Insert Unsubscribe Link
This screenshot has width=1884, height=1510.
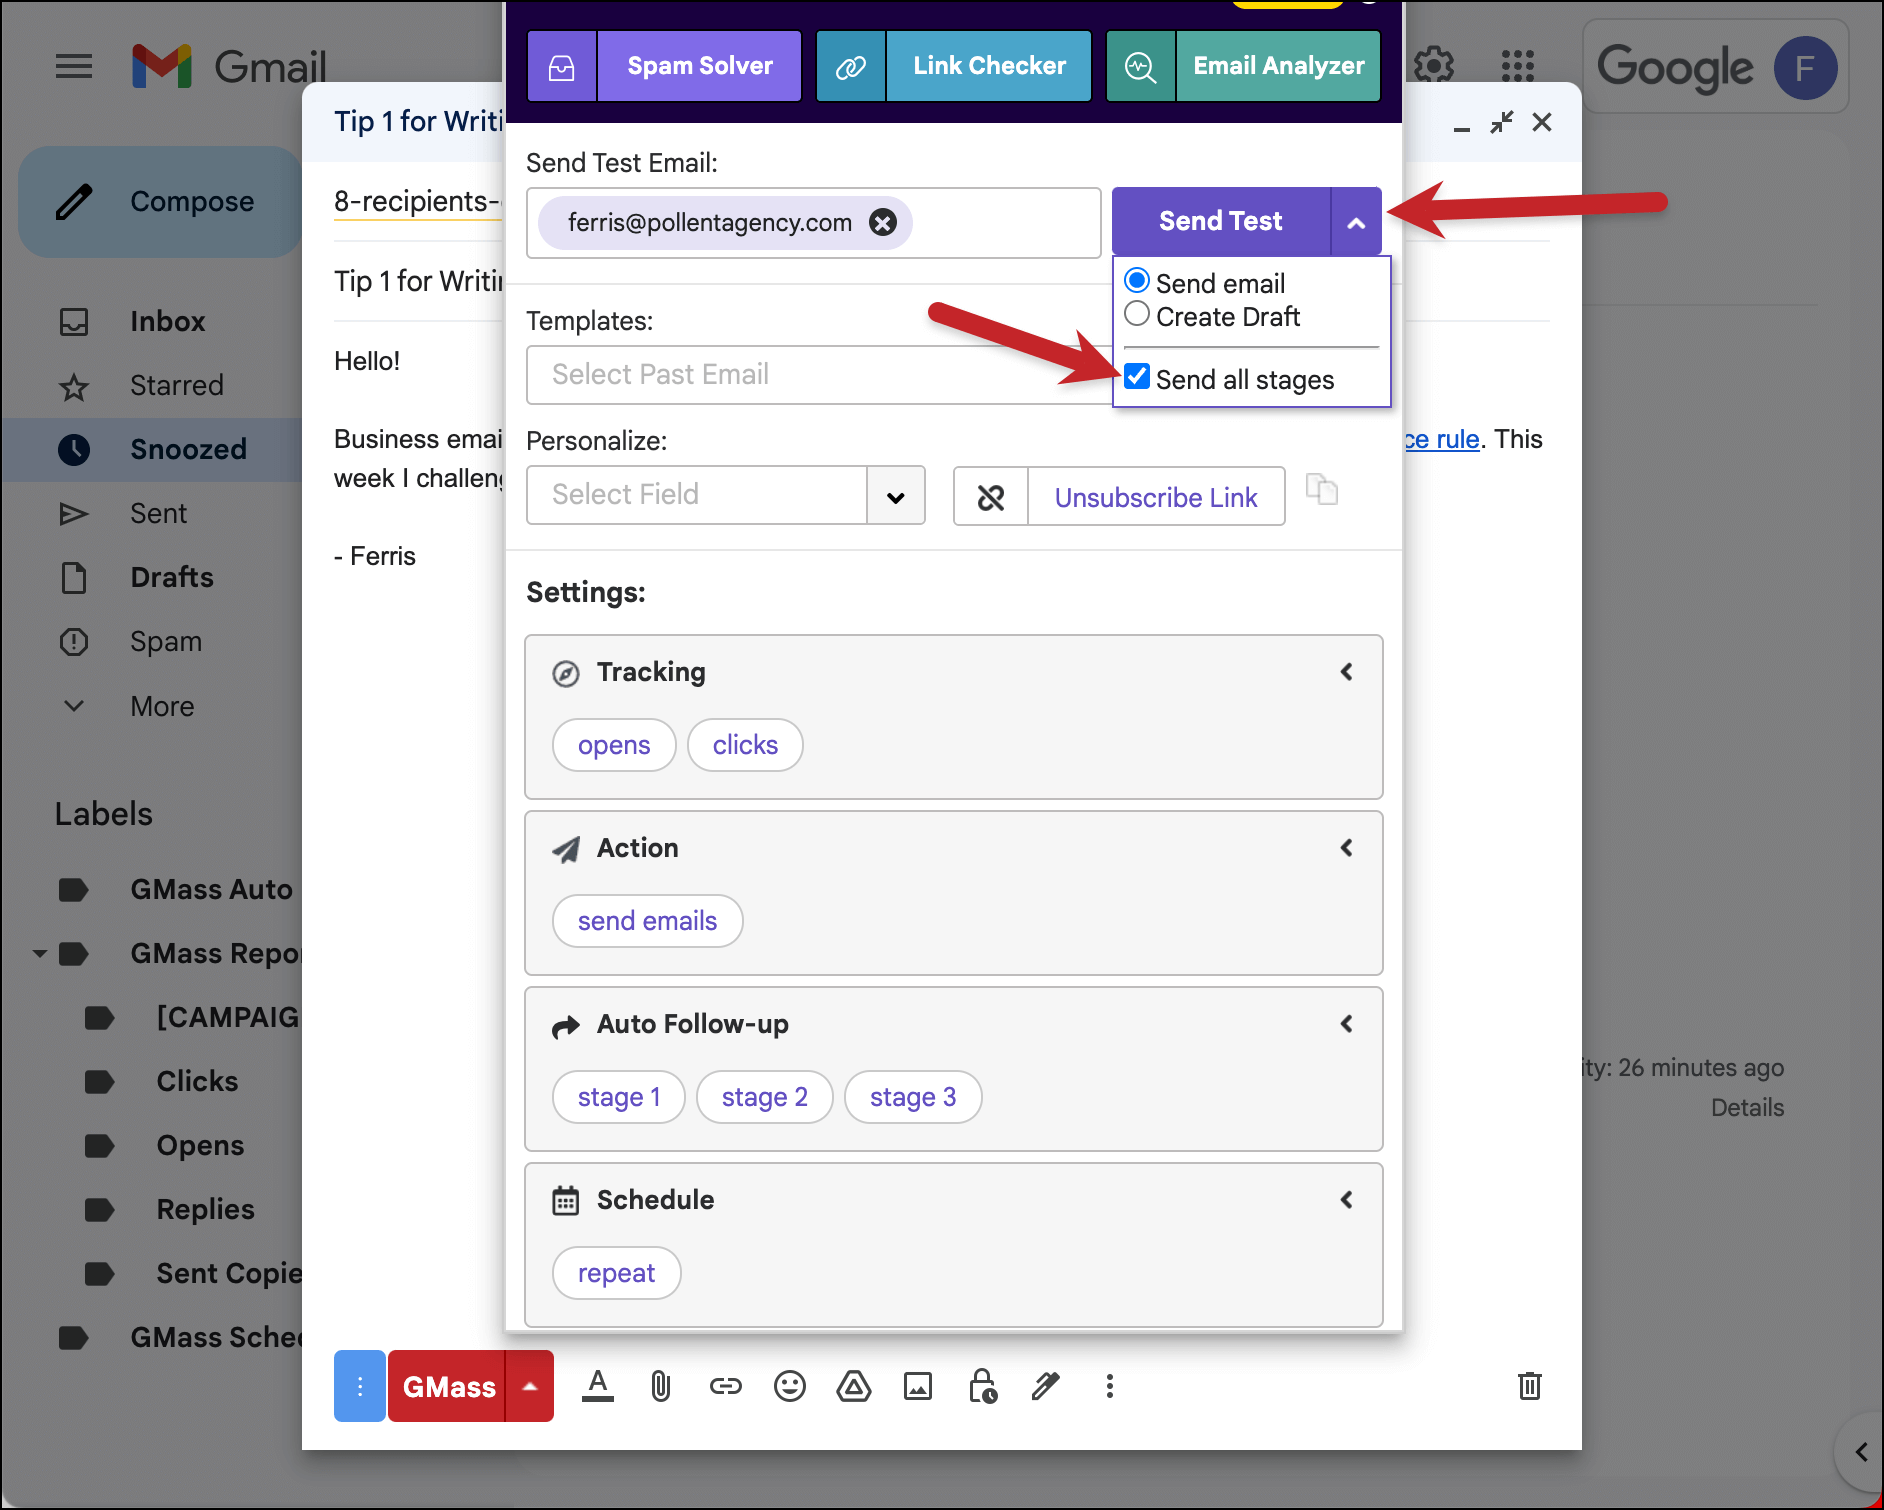pyautogui.click(x=1156, y=497)
